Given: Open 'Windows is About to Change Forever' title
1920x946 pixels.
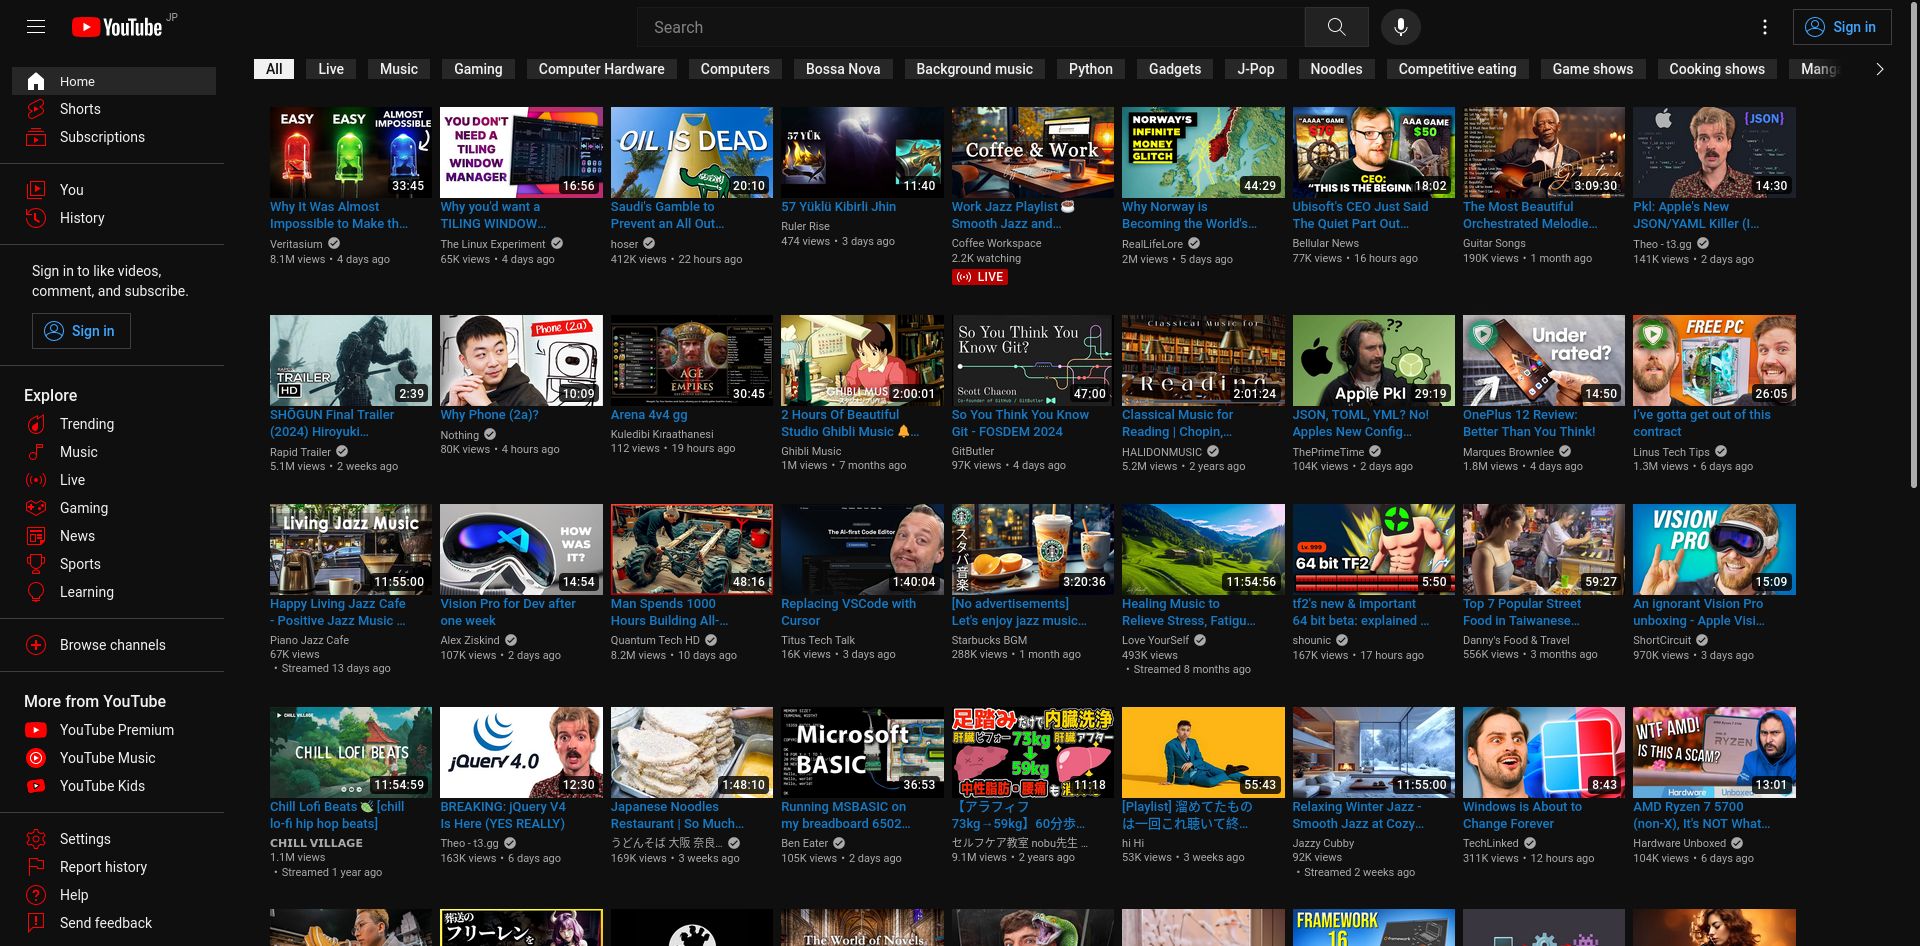Looking at the screenshot, I should [1522, 815].
